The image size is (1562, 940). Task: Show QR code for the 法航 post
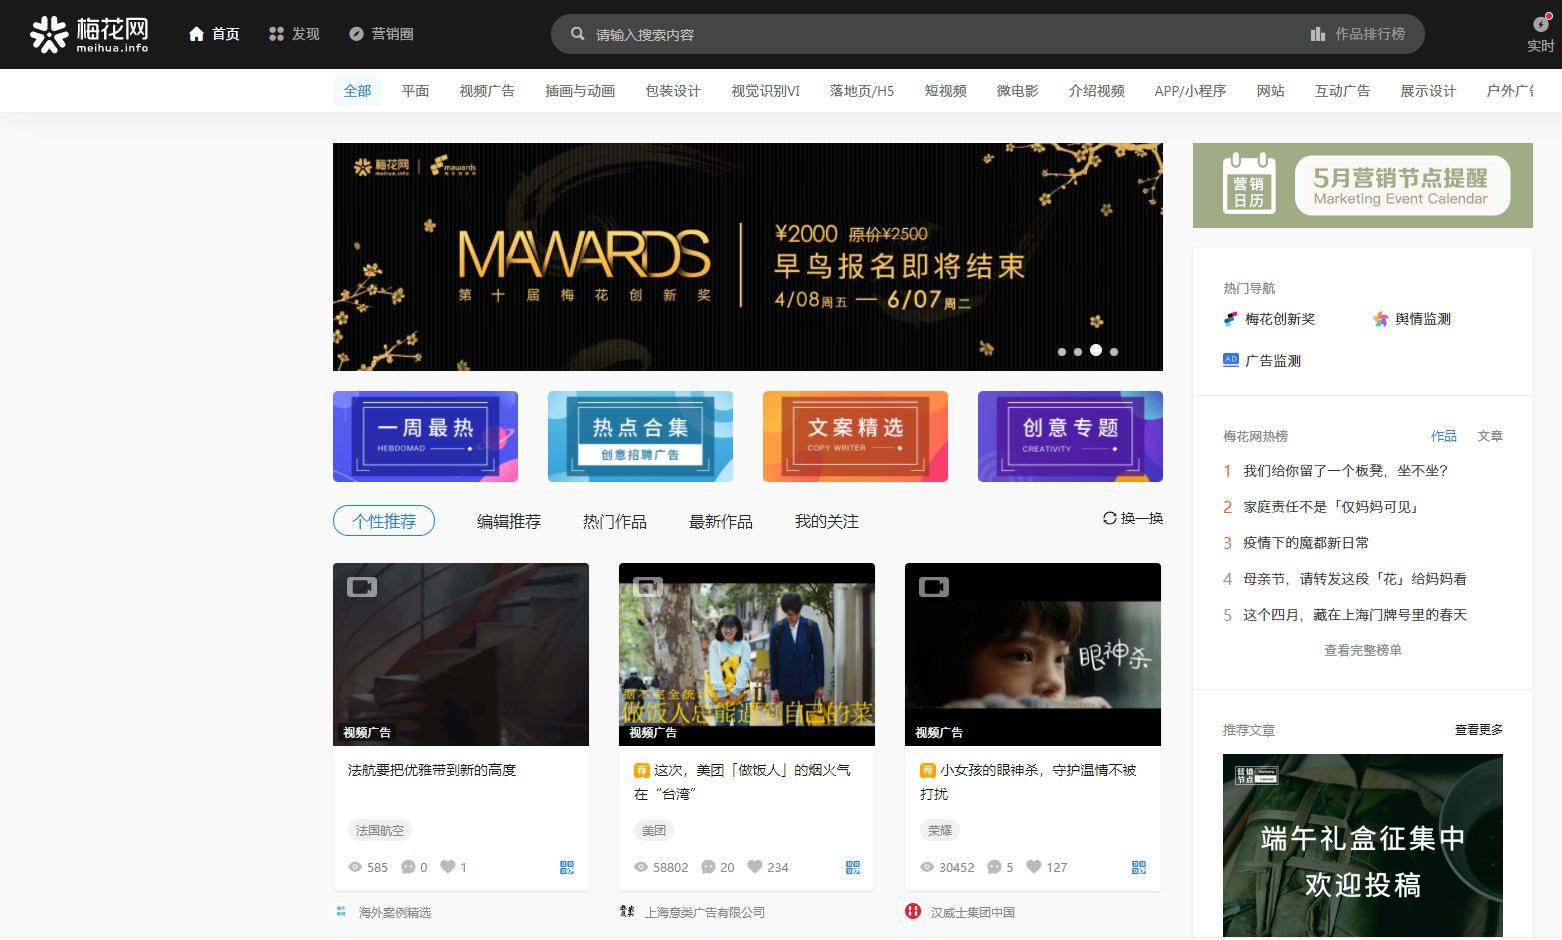[x=567, y=867]
